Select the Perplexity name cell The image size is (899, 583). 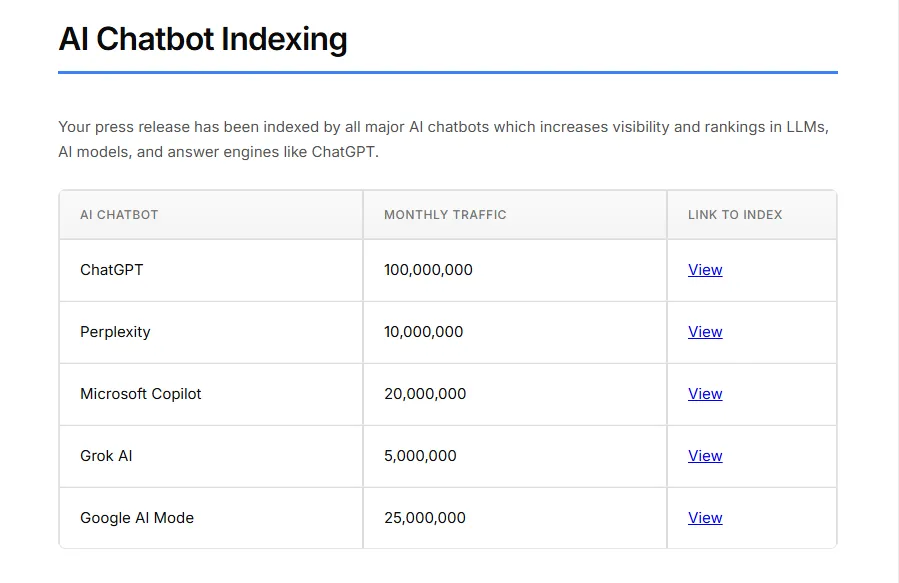click(x=115, y=332)
